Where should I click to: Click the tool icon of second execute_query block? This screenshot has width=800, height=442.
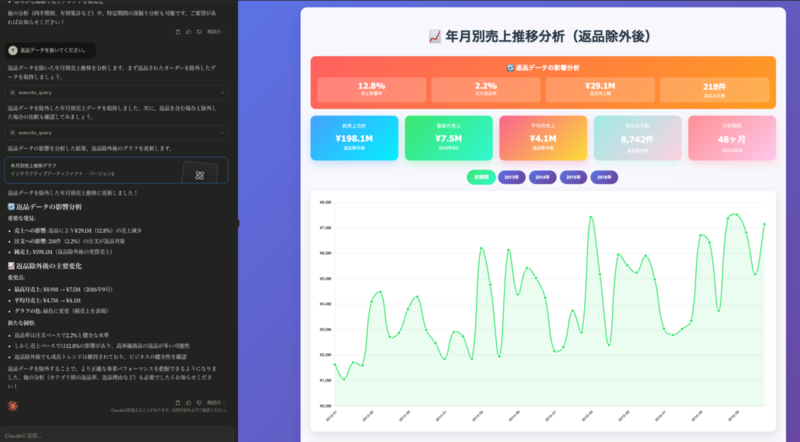tap(13, 133)
